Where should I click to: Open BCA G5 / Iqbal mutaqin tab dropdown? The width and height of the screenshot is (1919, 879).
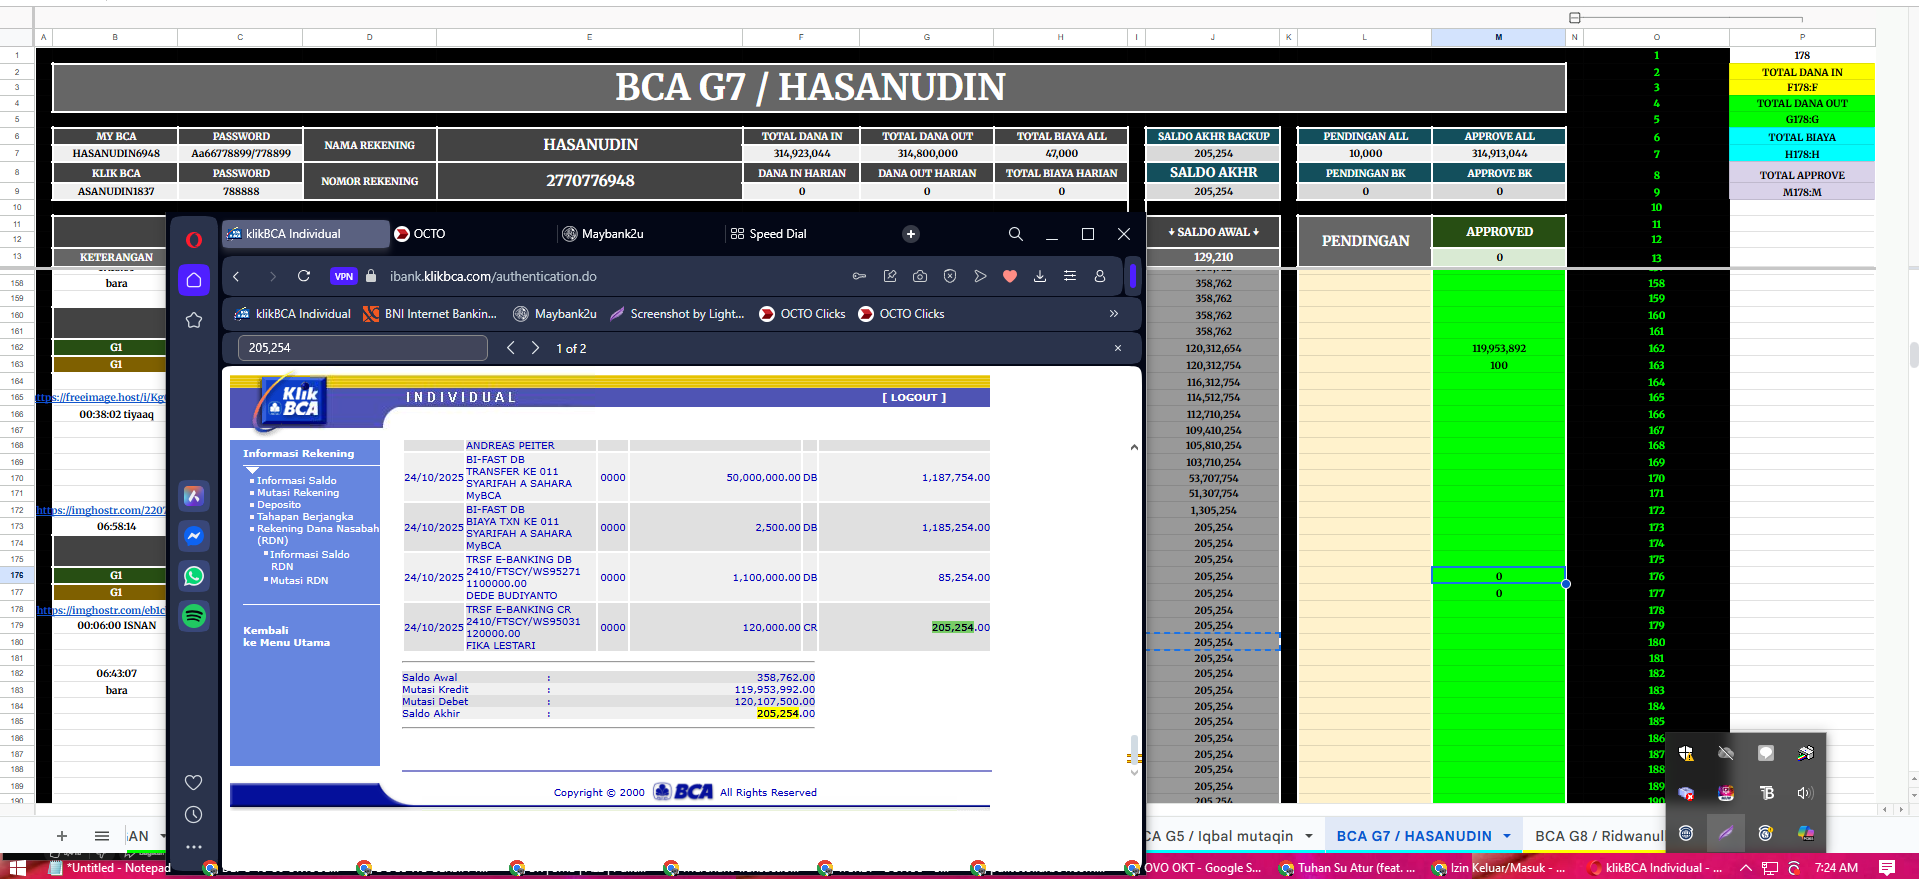coord(1309,836)
